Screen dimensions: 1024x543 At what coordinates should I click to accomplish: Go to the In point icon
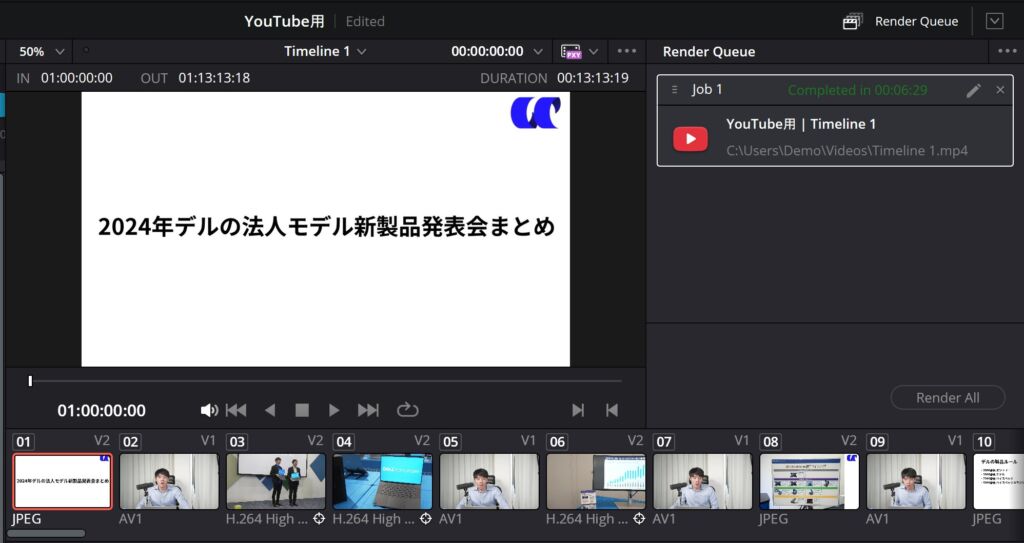[x=578, y=410]
